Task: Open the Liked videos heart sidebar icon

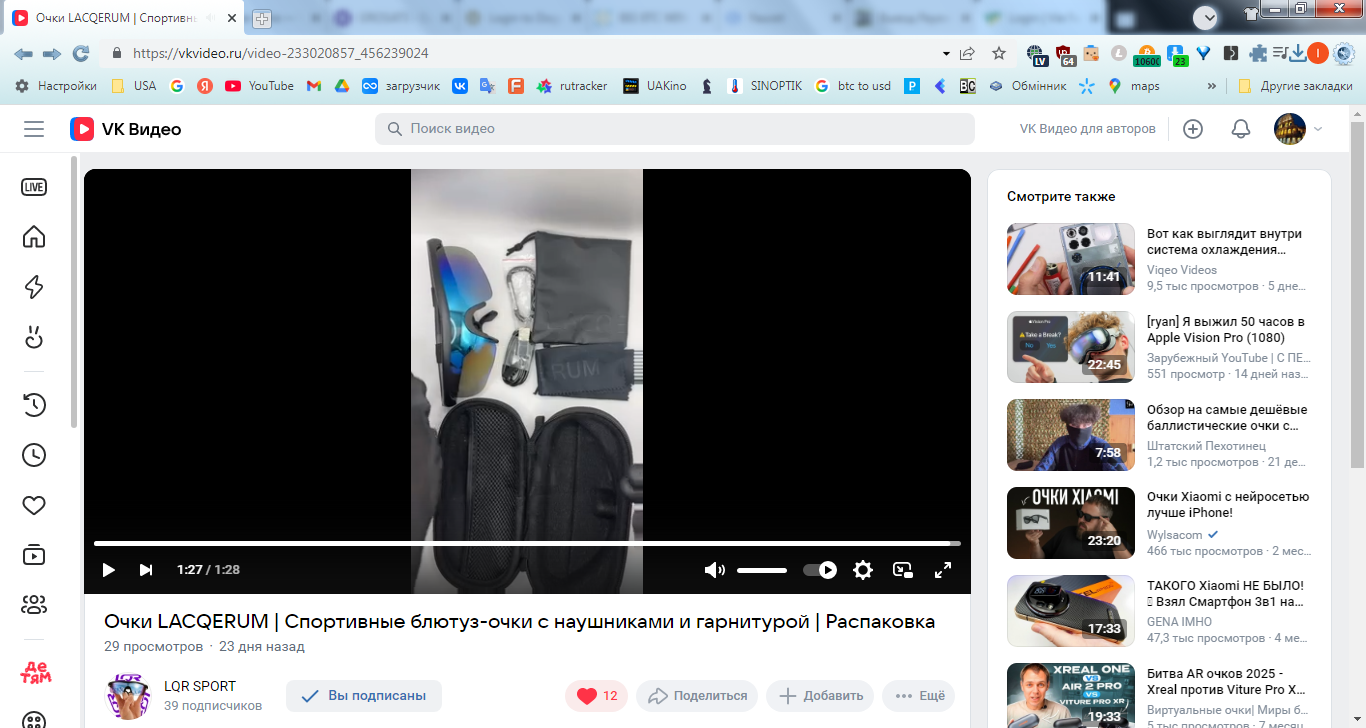Action: [x=34, y=505]
